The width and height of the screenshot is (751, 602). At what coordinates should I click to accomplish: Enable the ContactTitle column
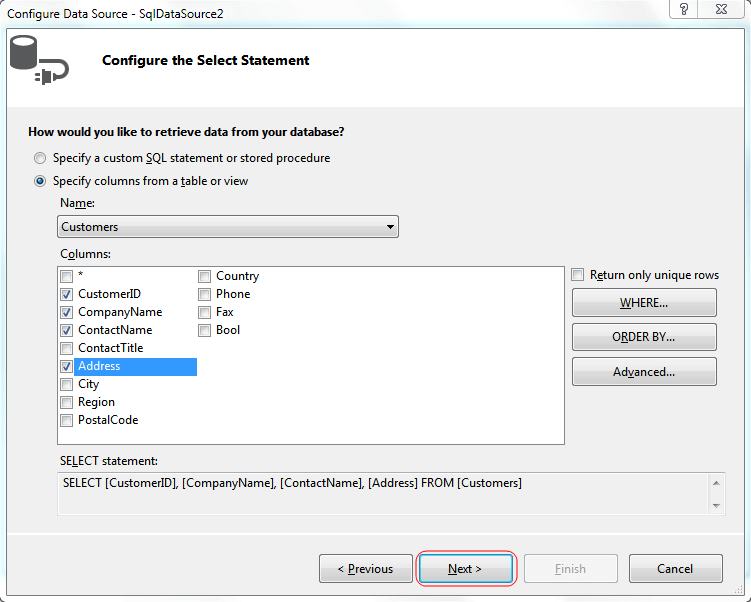[x=66, y=348]
